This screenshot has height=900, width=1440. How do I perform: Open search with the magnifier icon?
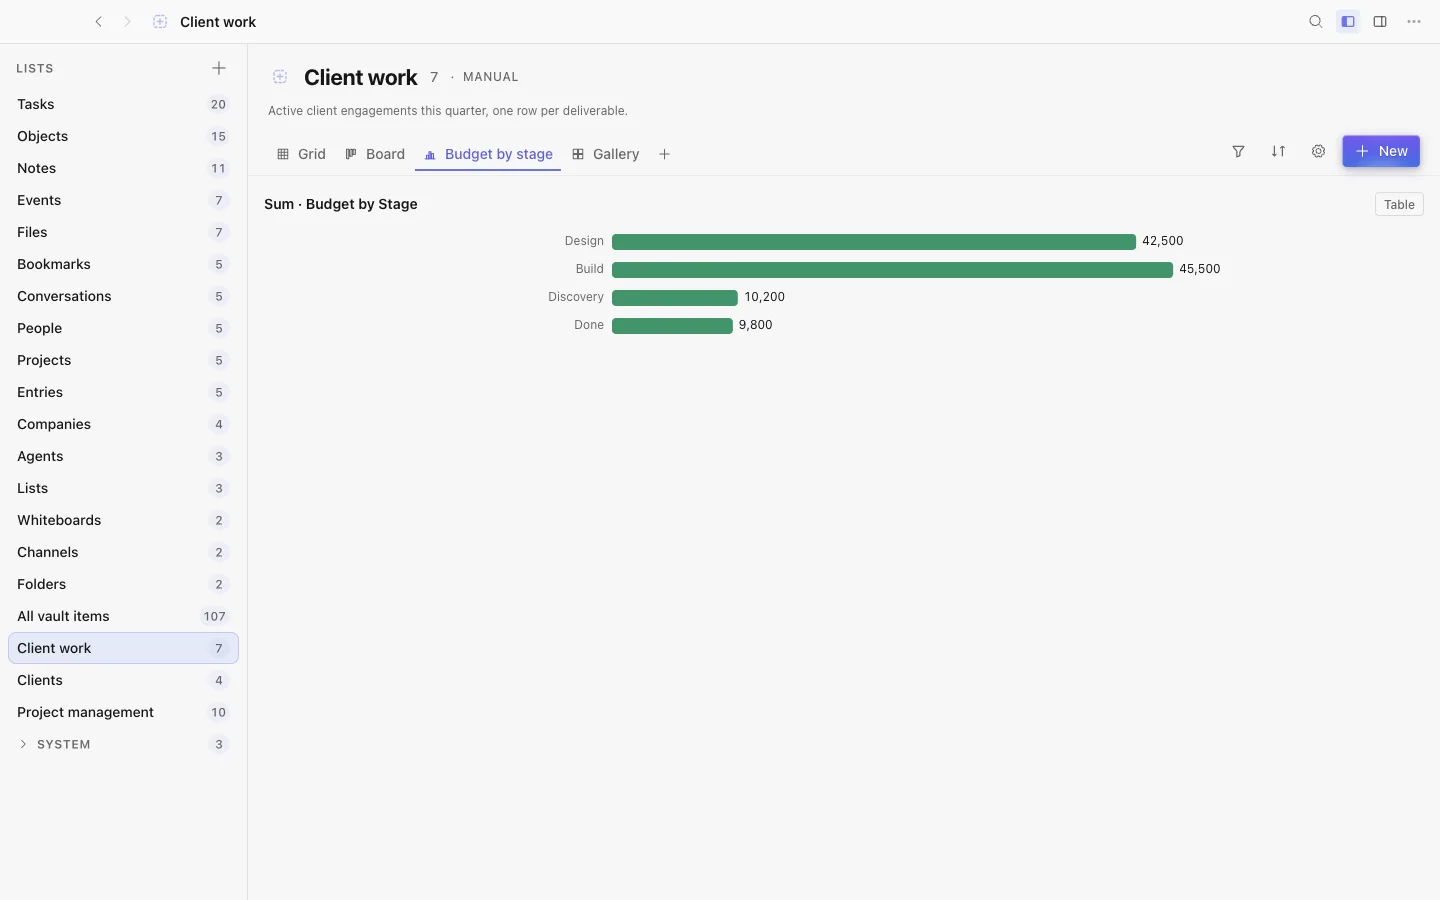click(1316, 22)
